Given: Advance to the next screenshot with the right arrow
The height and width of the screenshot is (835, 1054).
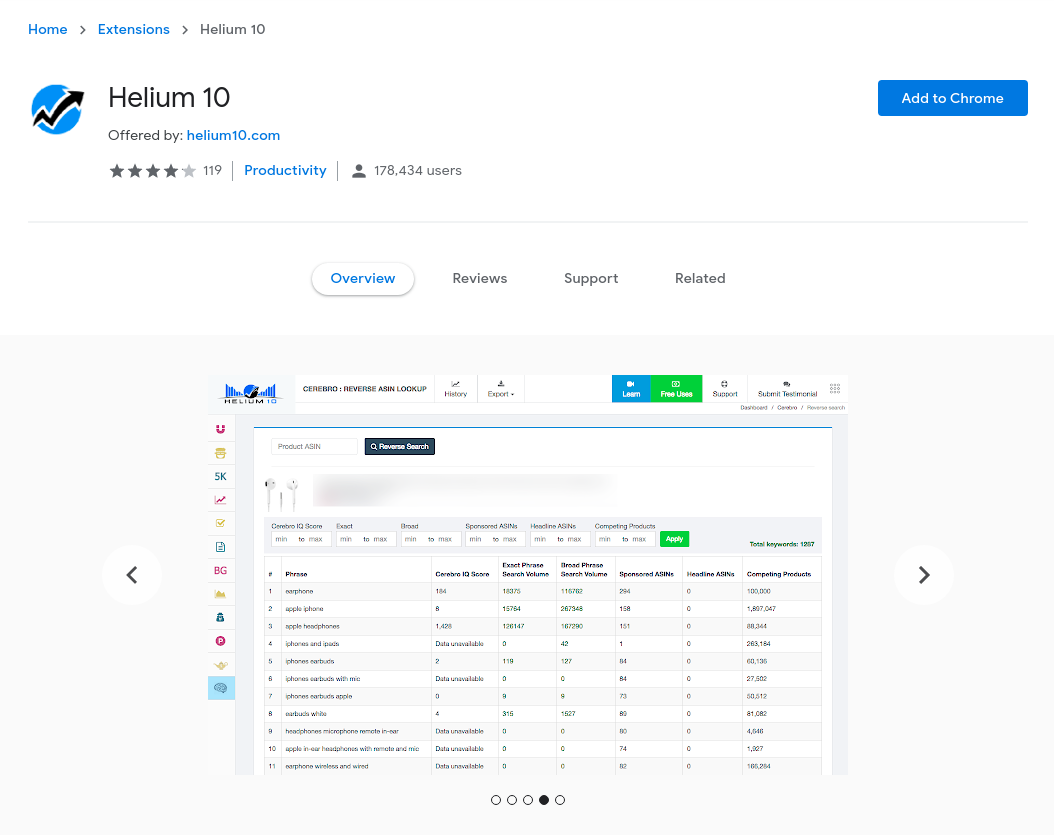Looking at the screenshot, I should [x=924, y=575].
